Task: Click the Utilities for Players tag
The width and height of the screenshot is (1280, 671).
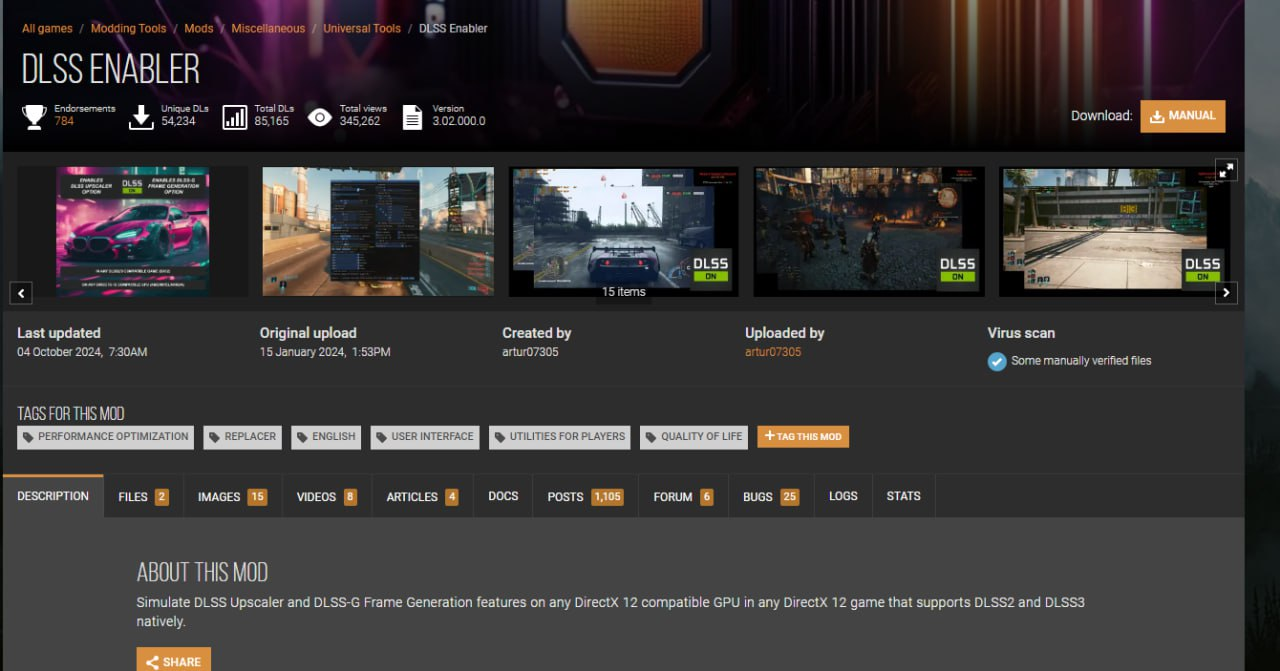Action: point(559,437)
